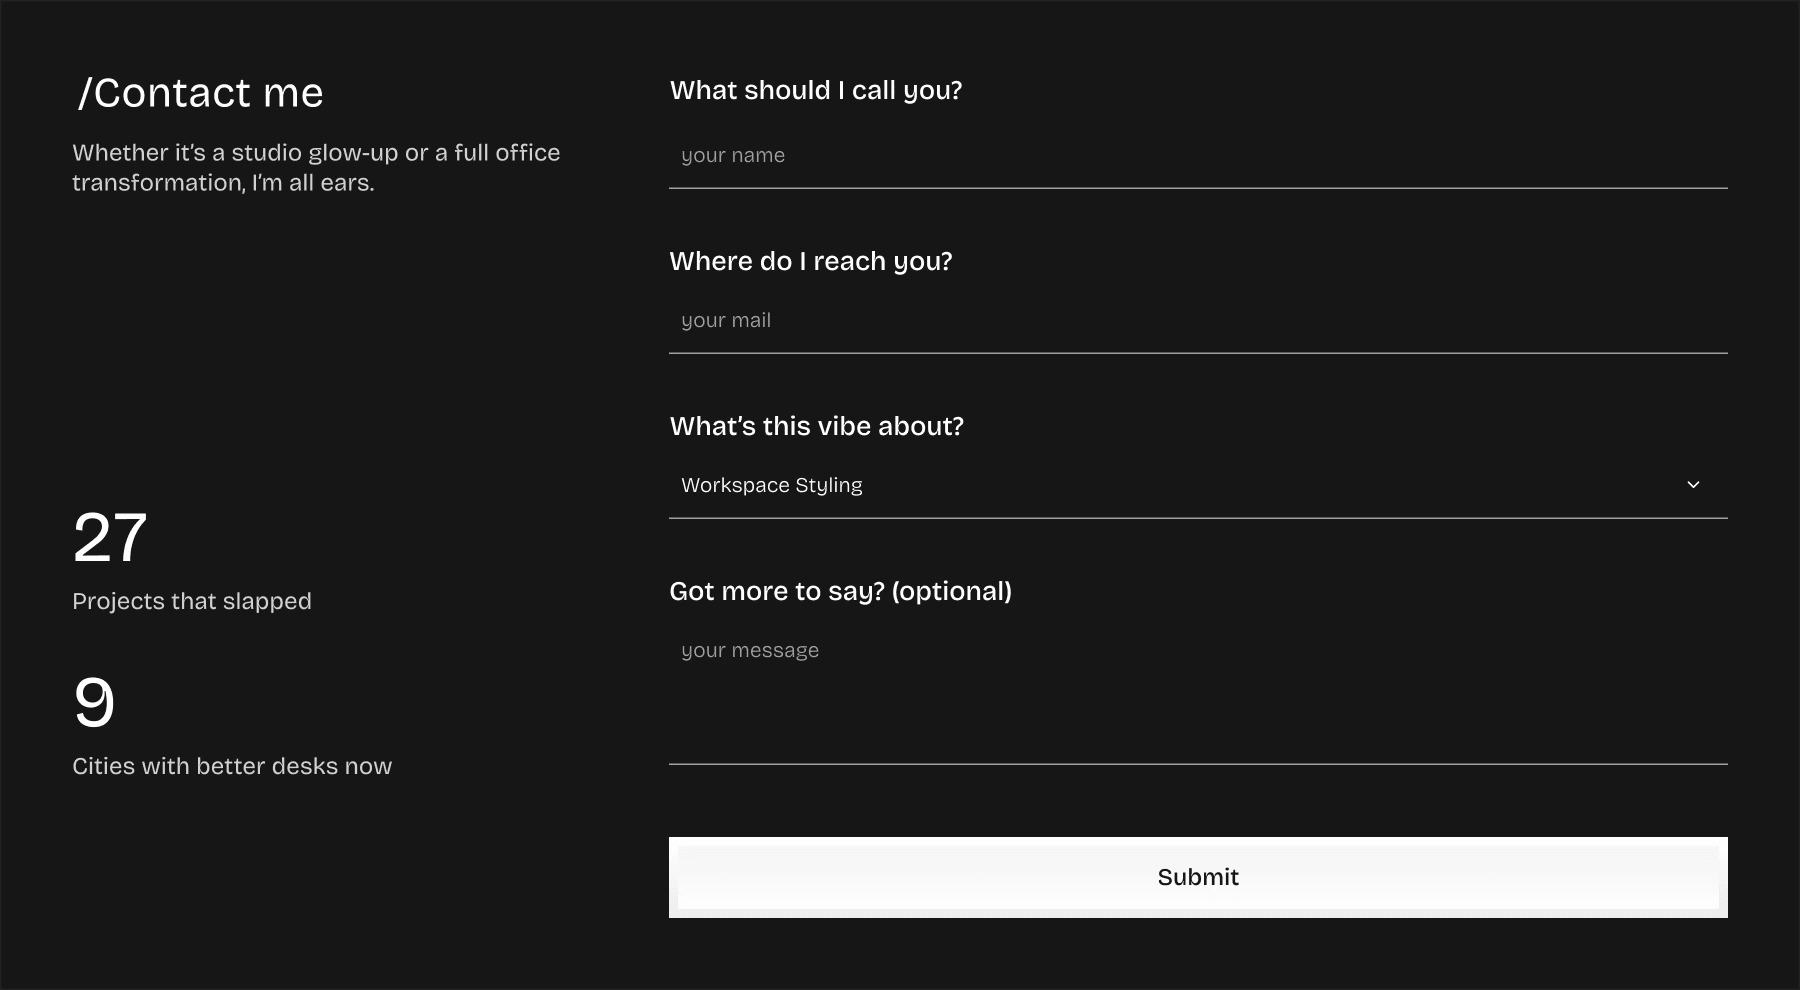Click the "your message" placeholder text
The width and height of the screenshot is (1800, 990).
pos(750,651)
